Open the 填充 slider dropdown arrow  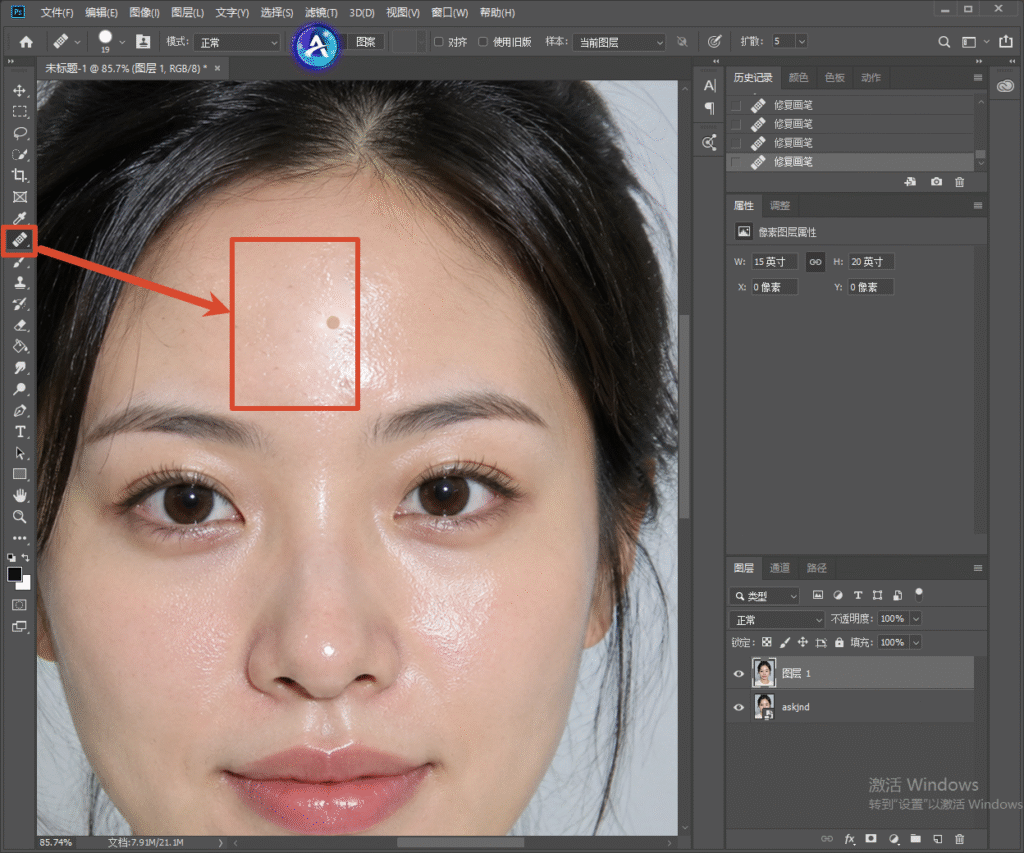[916, 643]
